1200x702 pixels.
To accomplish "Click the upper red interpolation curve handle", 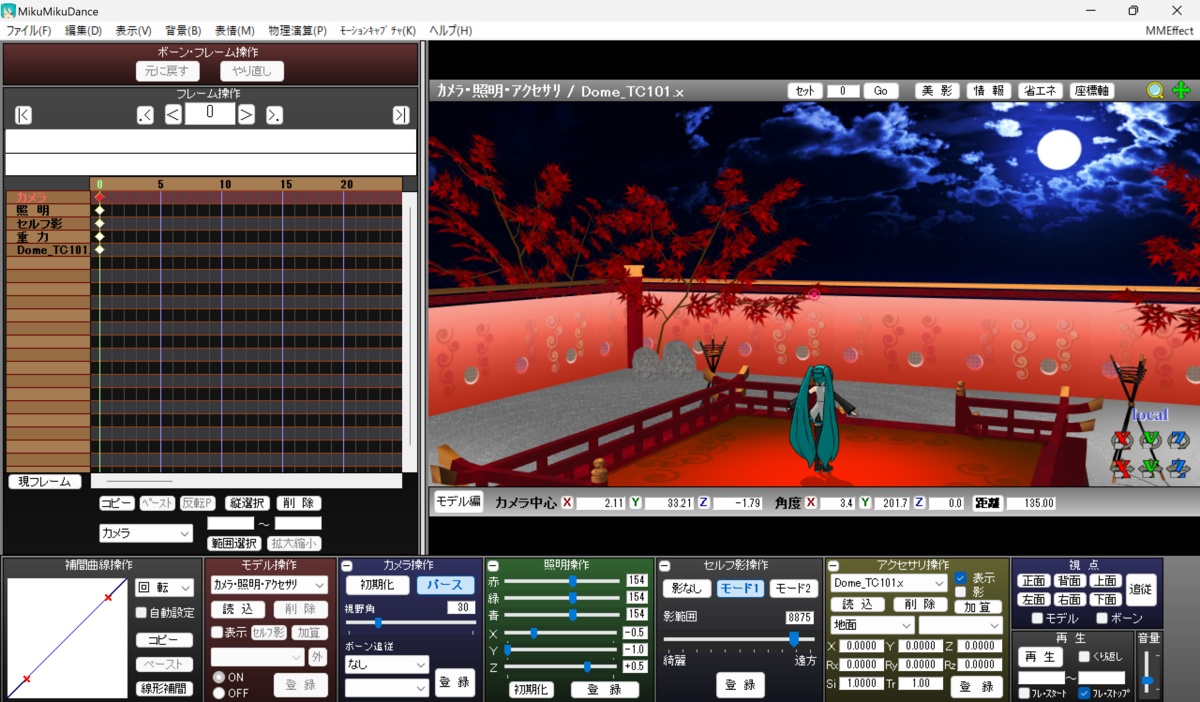I will click(x=109, y=598).
